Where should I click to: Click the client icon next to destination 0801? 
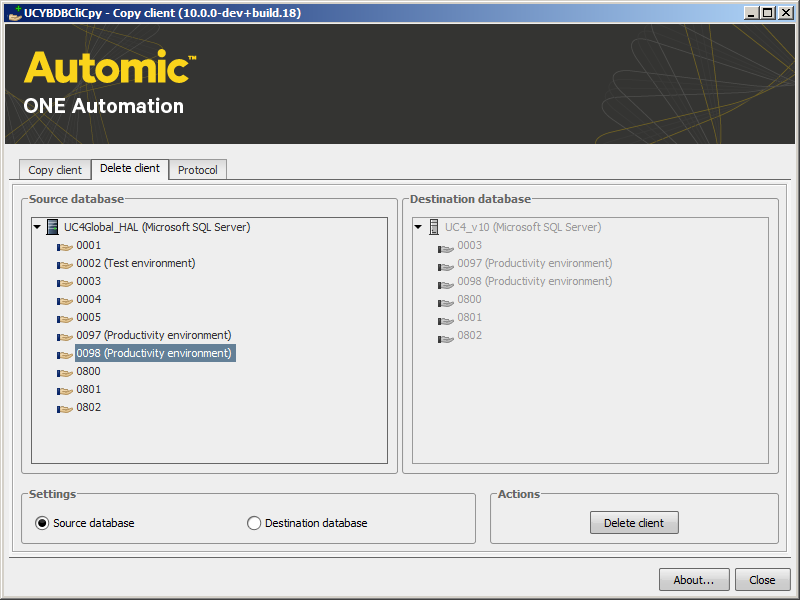[445, 321]
